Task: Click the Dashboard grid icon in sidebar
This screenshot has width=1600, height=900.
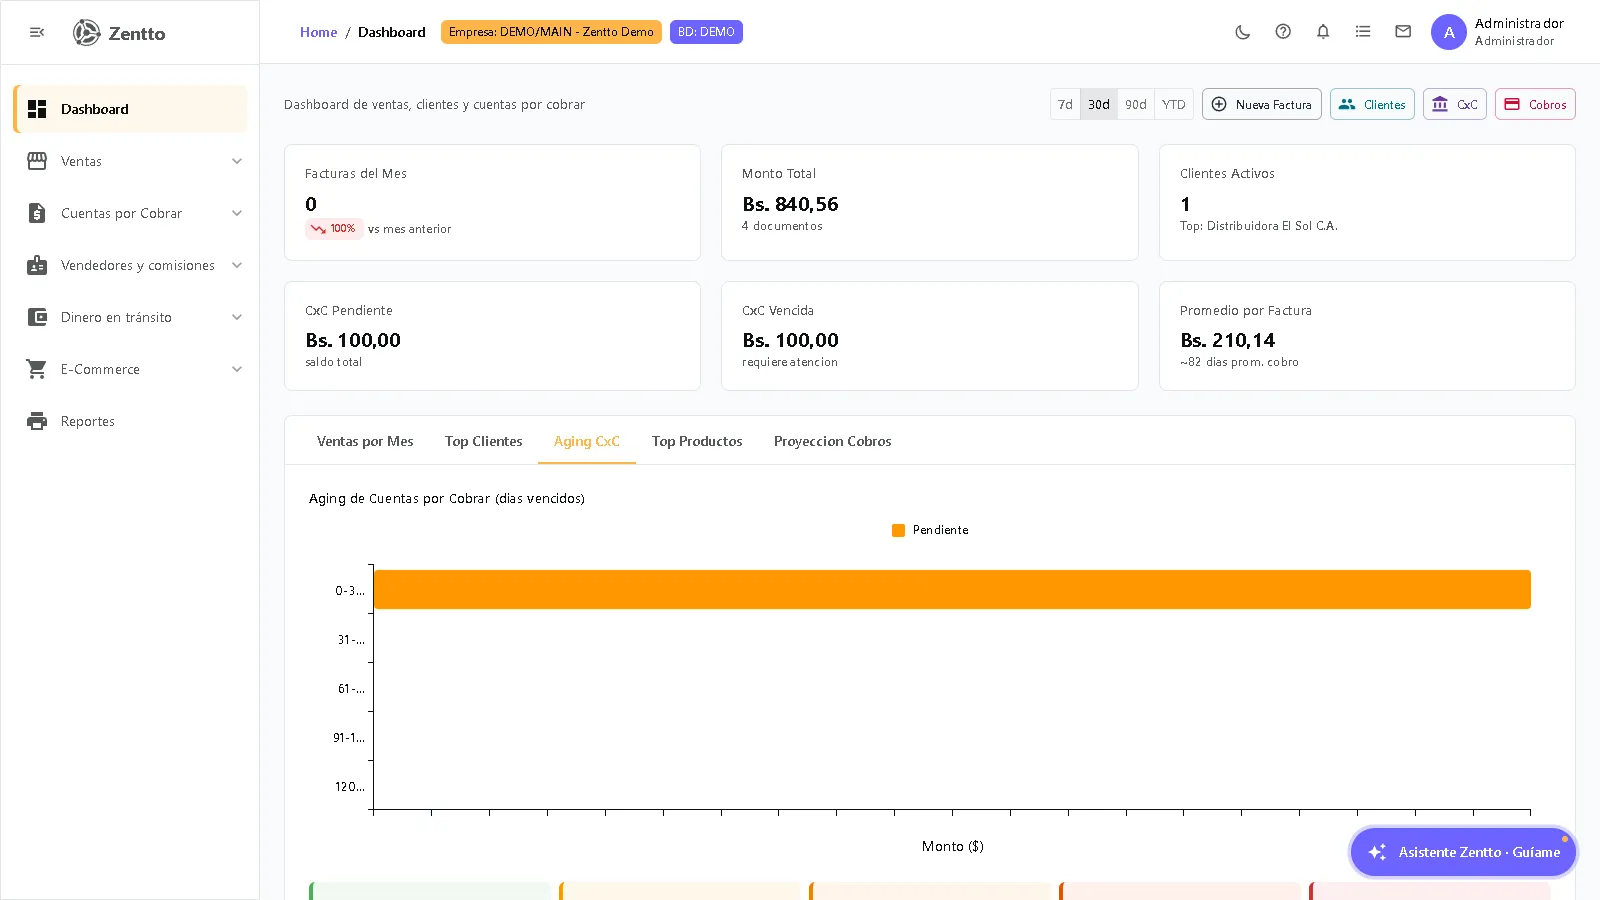Action: (x=37, y=109)
